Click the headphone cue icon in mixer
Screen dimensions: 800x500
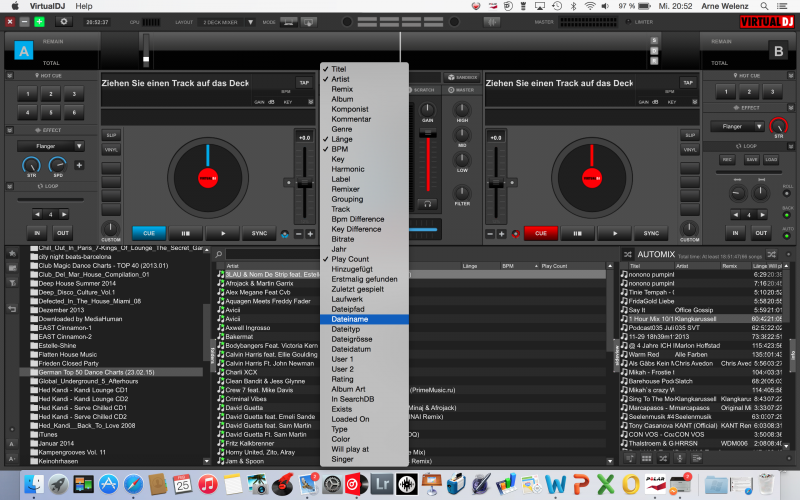point(428,203)
